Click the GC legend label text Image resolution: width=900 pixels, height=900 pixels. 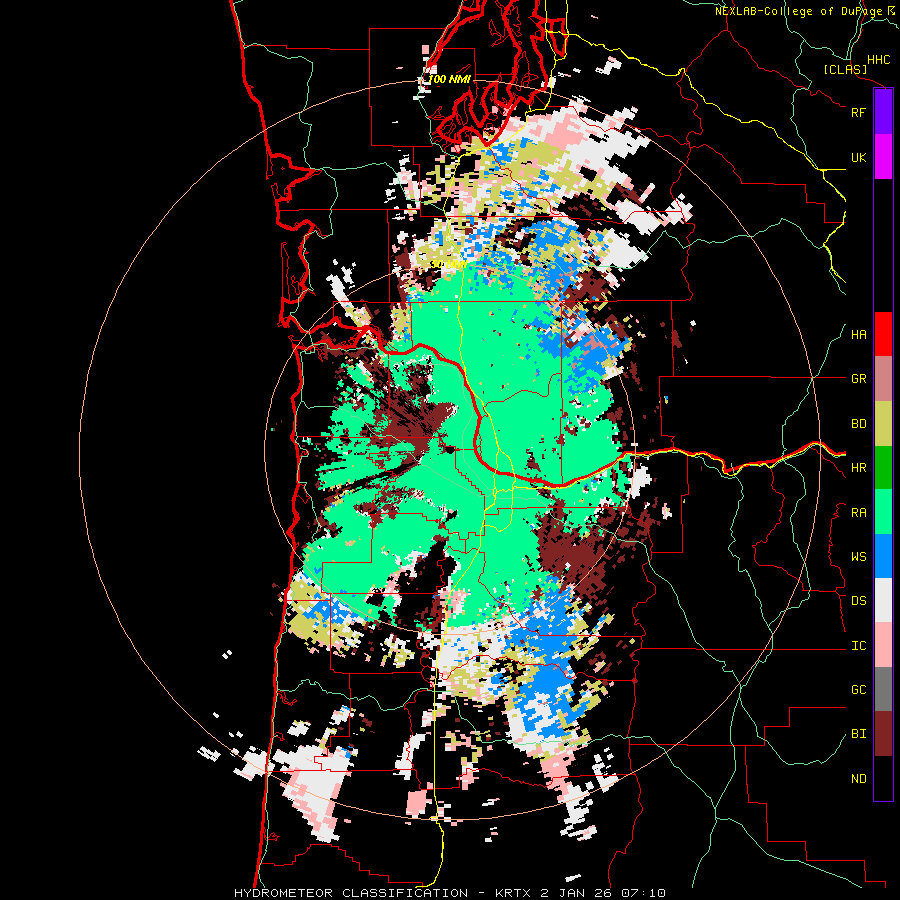coord(858,690)
